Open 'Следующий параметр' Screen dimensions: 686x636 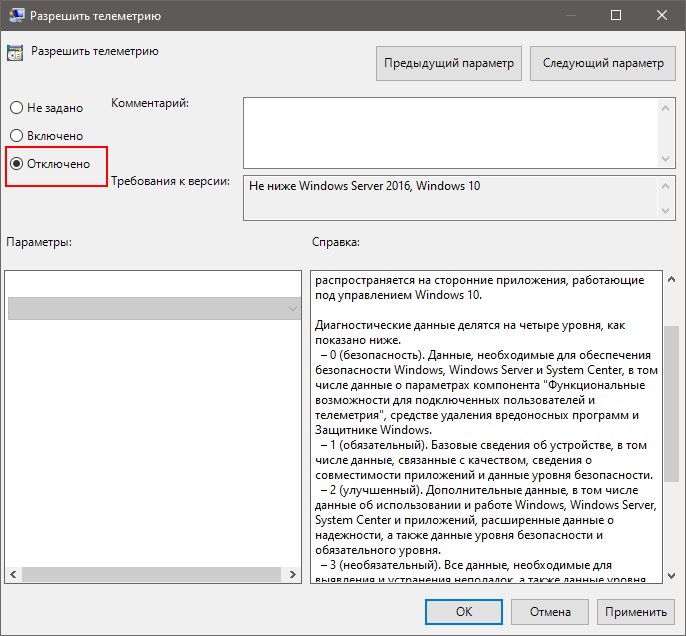pos(602,63)
